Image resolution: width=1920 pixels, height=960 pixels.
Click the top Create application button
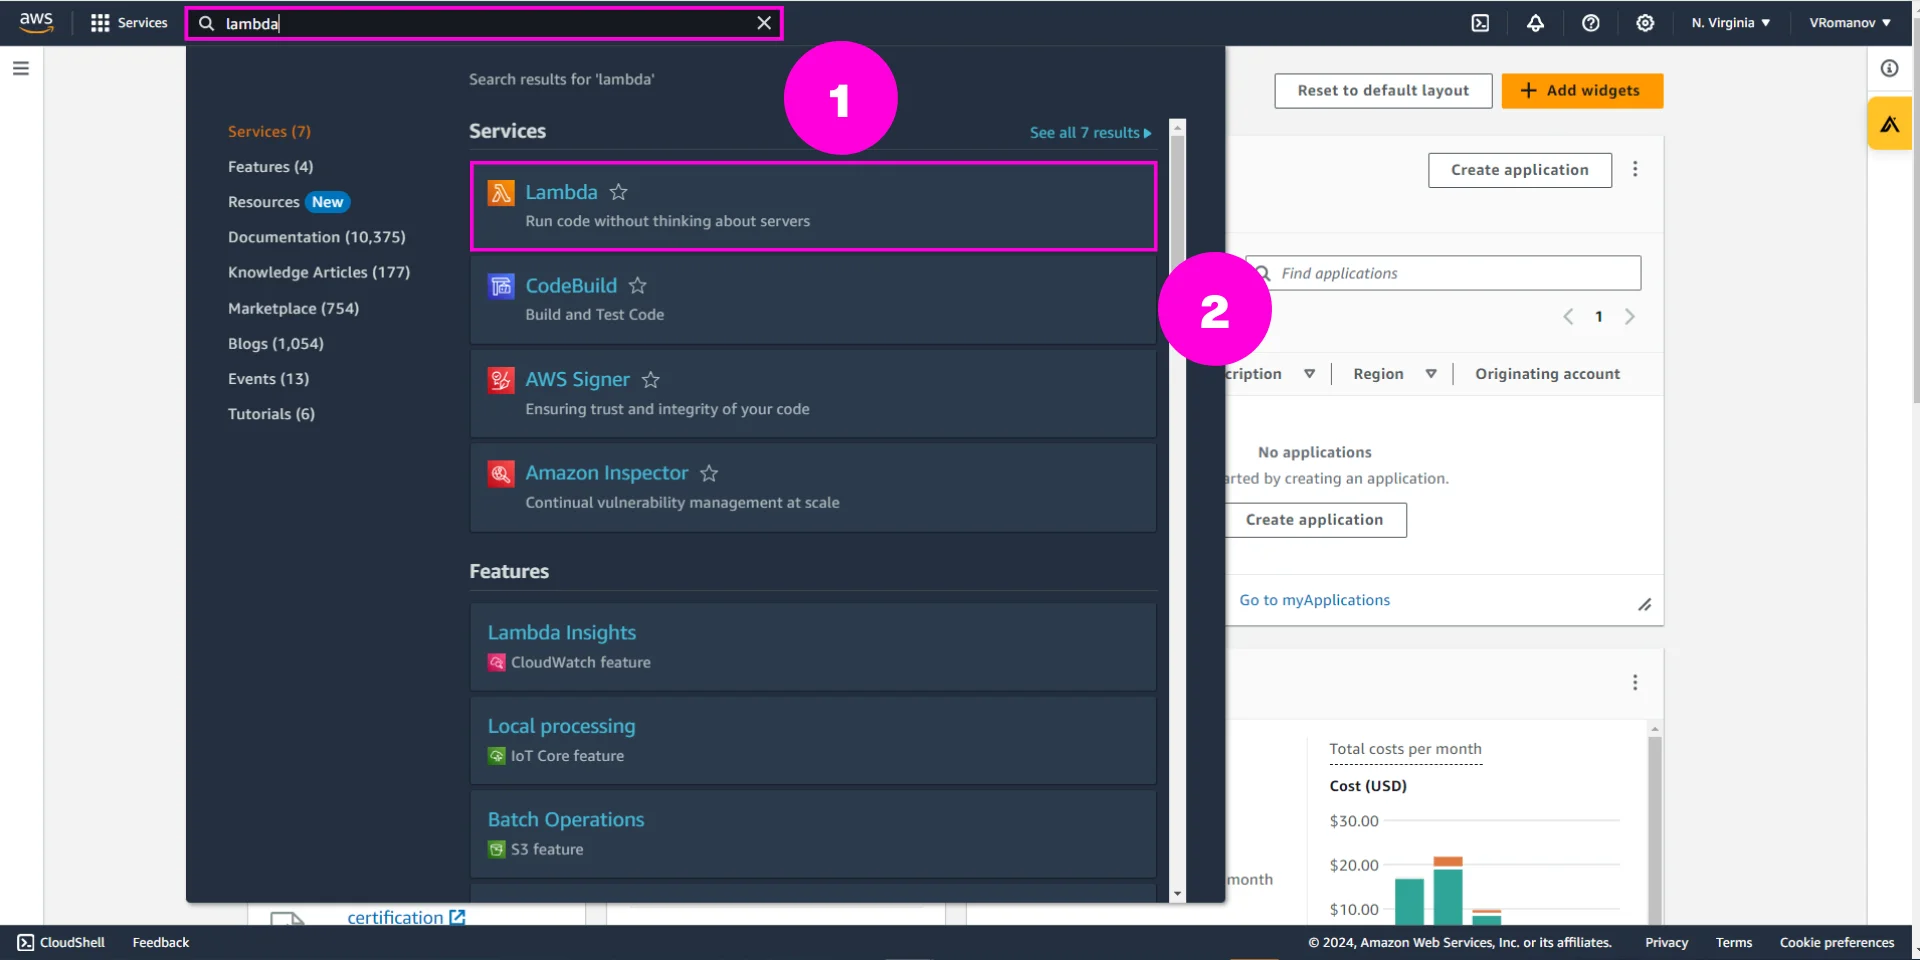coord(1519,170)
